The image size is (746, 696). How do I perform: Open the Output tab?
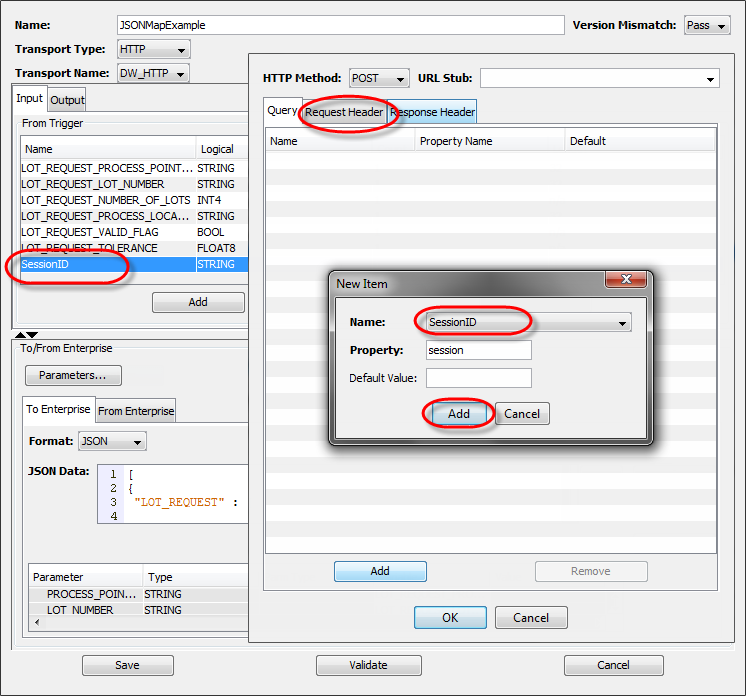[x=68, y=100]
